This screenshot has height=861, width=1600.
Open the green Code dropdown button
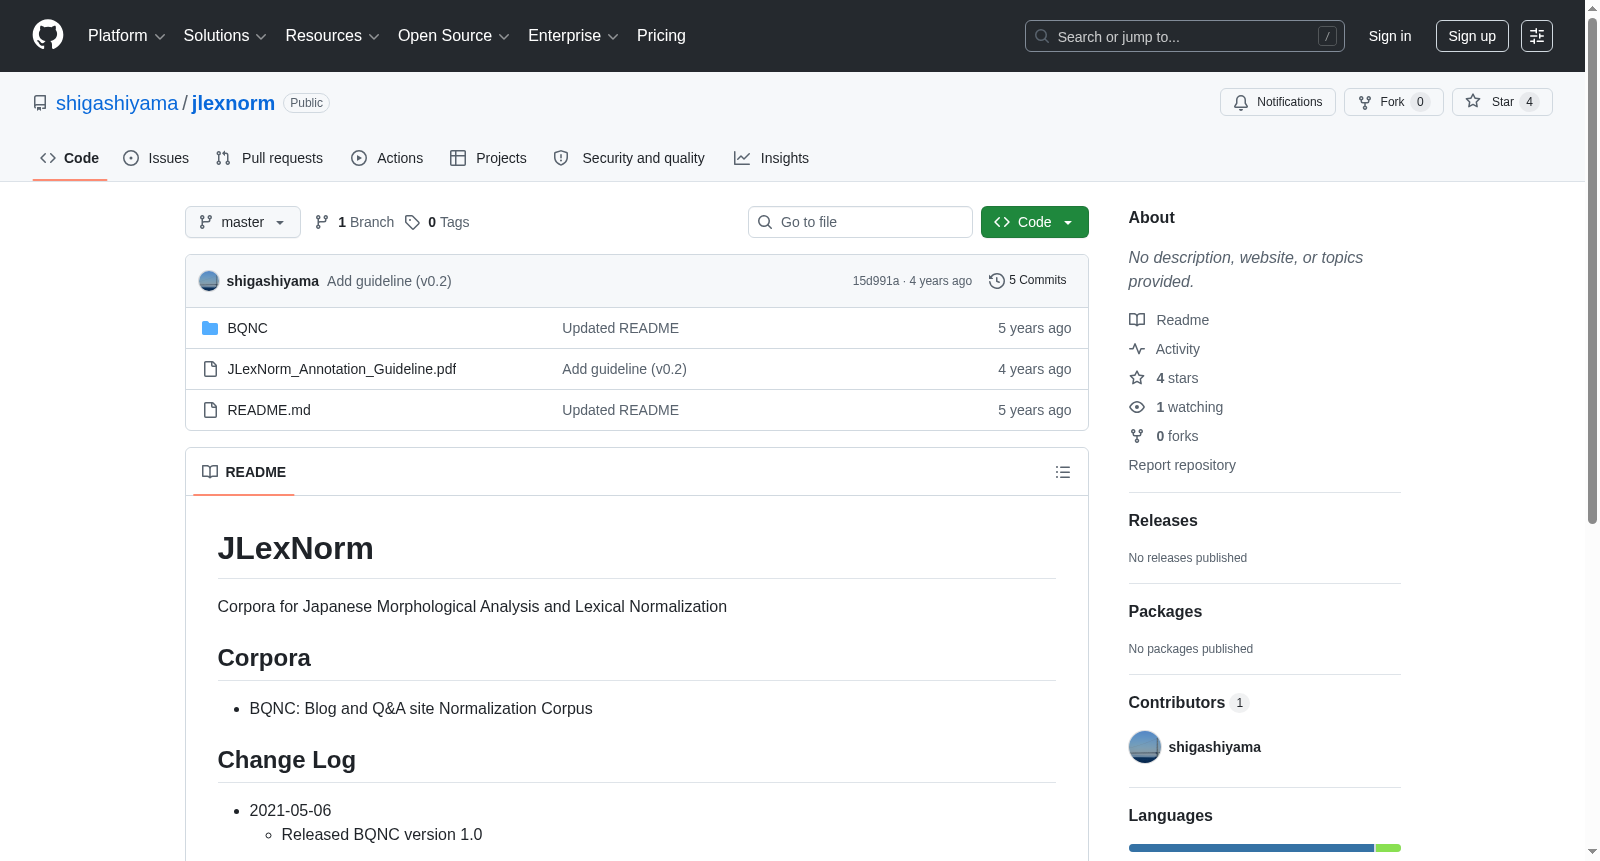1035,222
